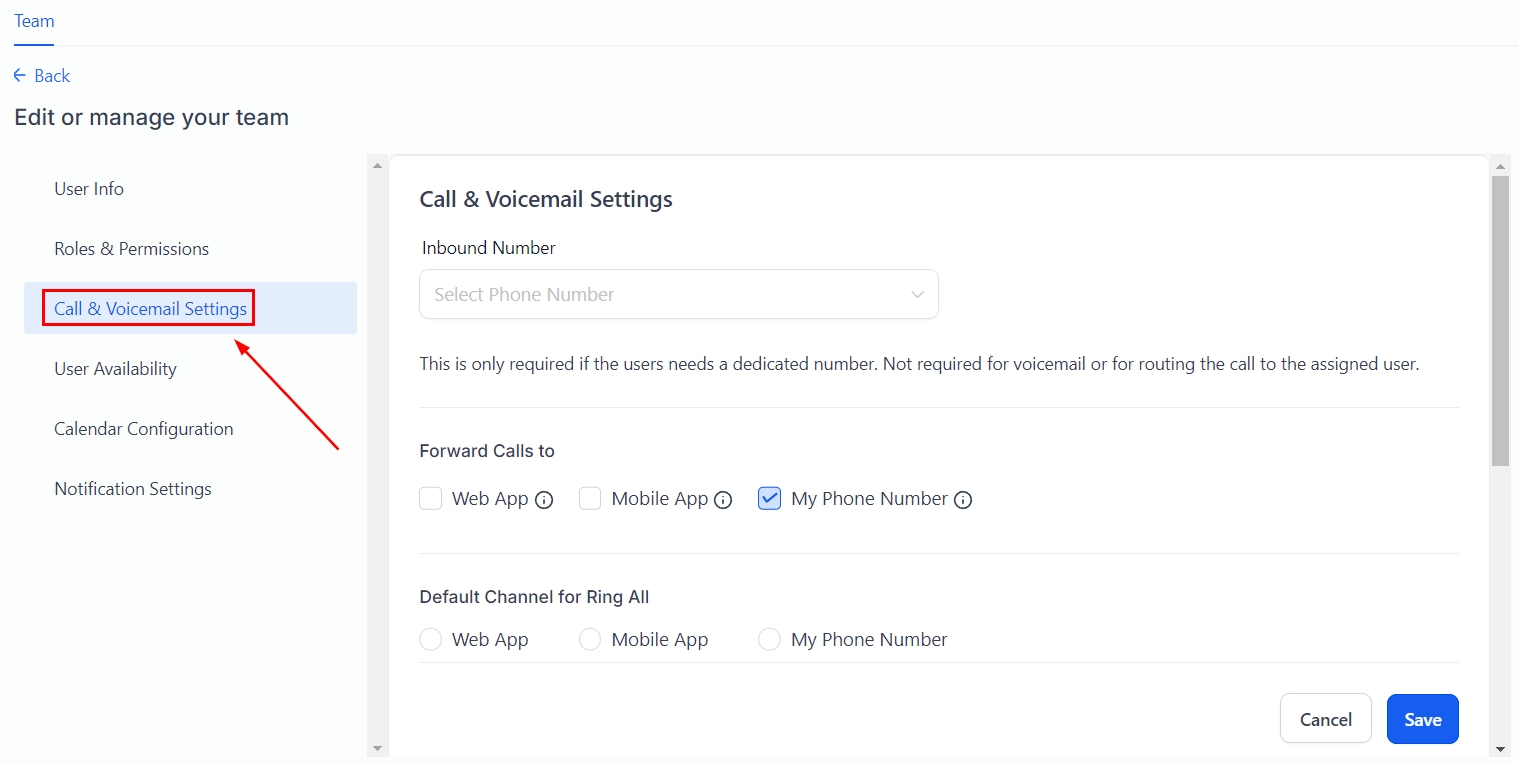Enable the Web App forwarding checkbox

[431, 498]
